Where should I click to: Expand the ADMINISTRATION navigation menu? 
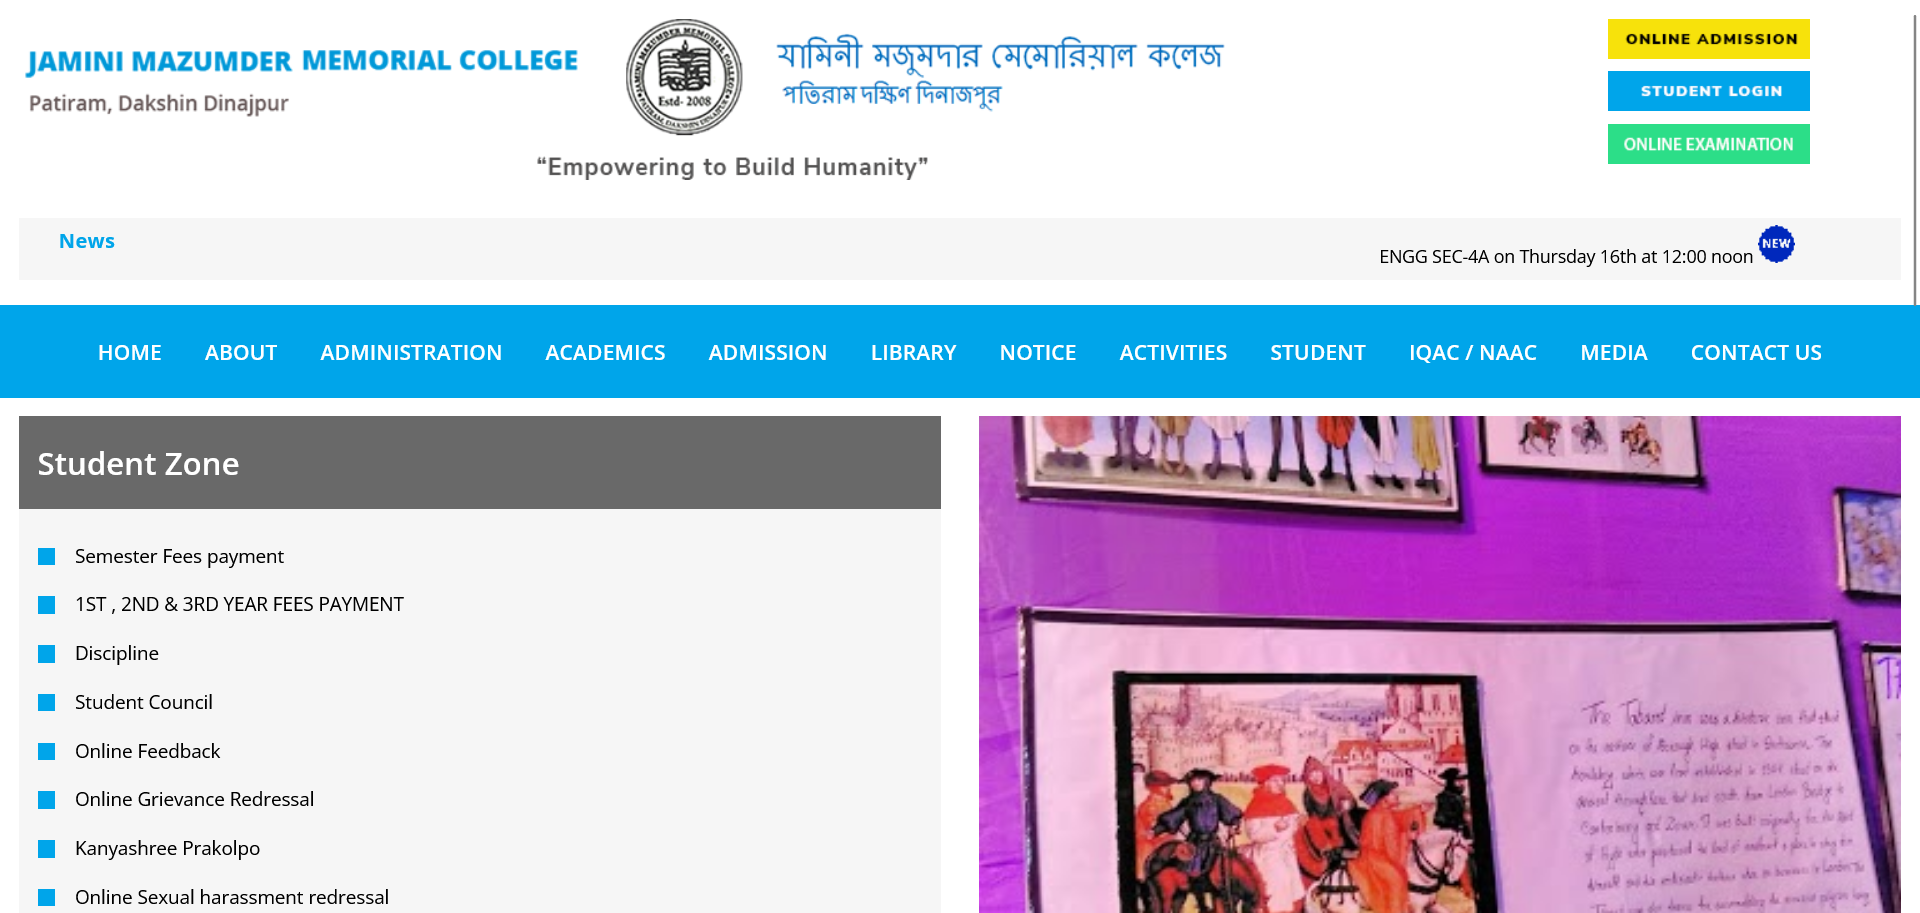411,352
